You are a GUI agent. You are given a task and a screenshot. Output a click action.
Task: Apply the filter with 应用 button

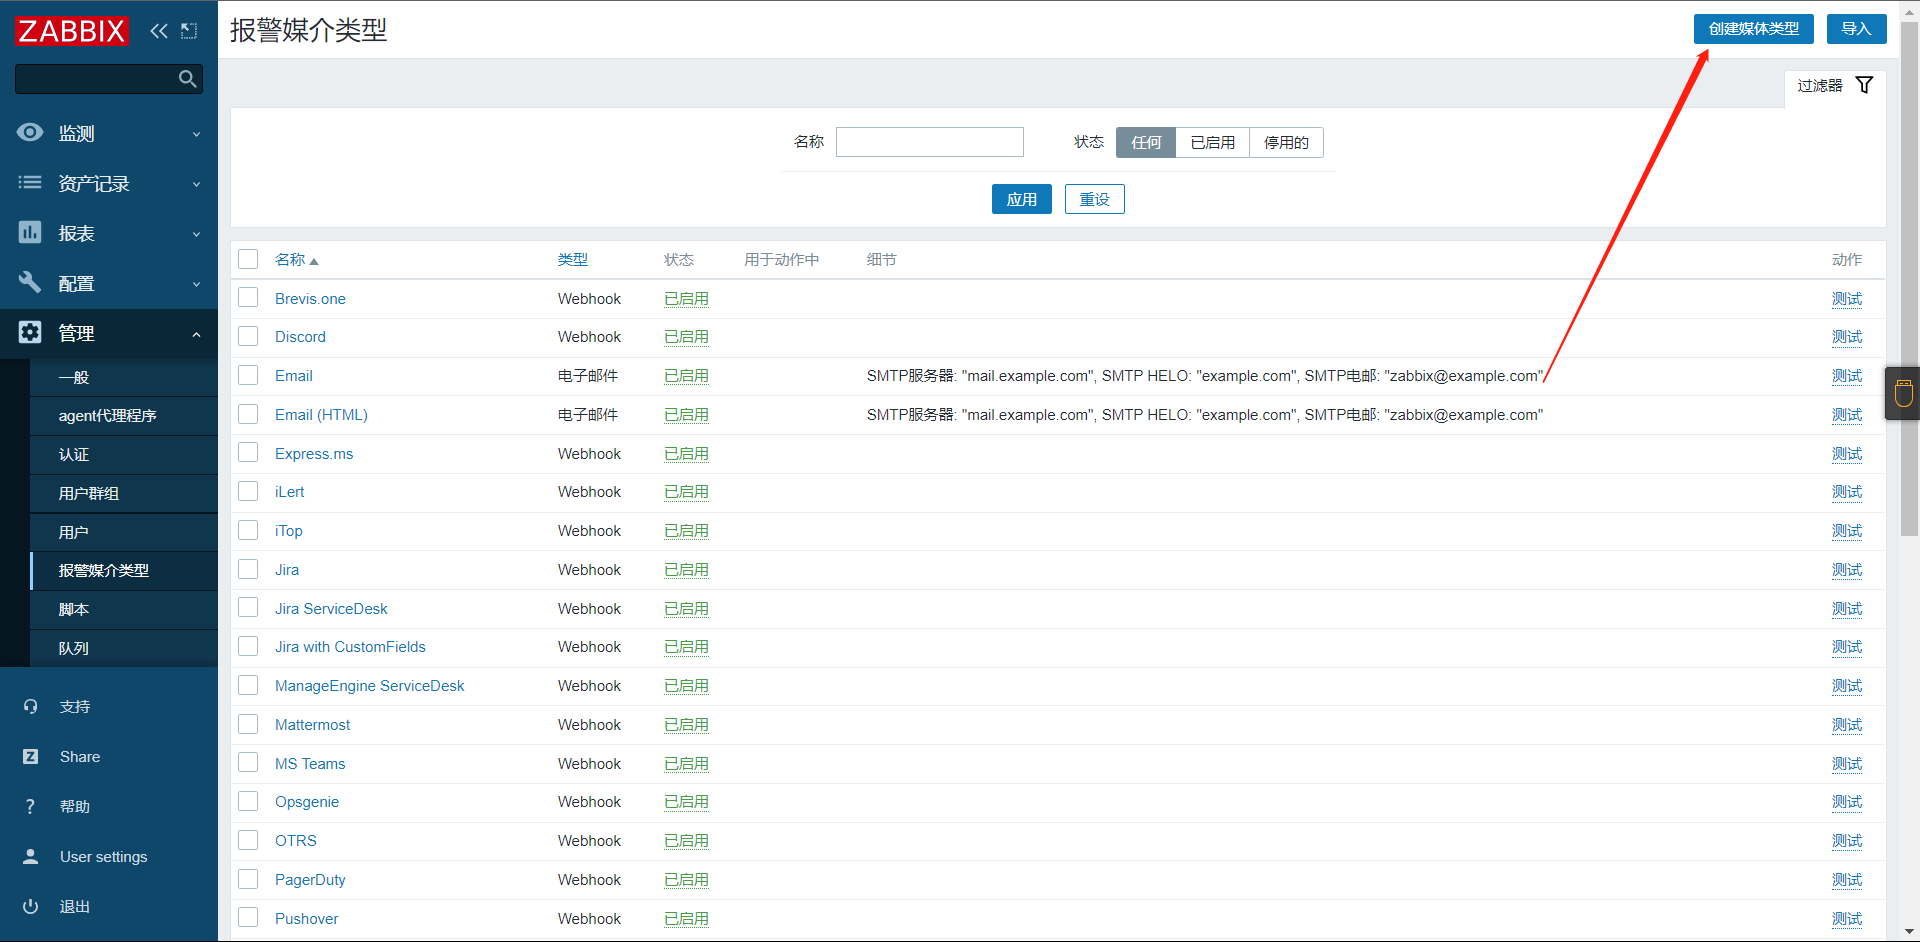click(x=1022, y=199)
